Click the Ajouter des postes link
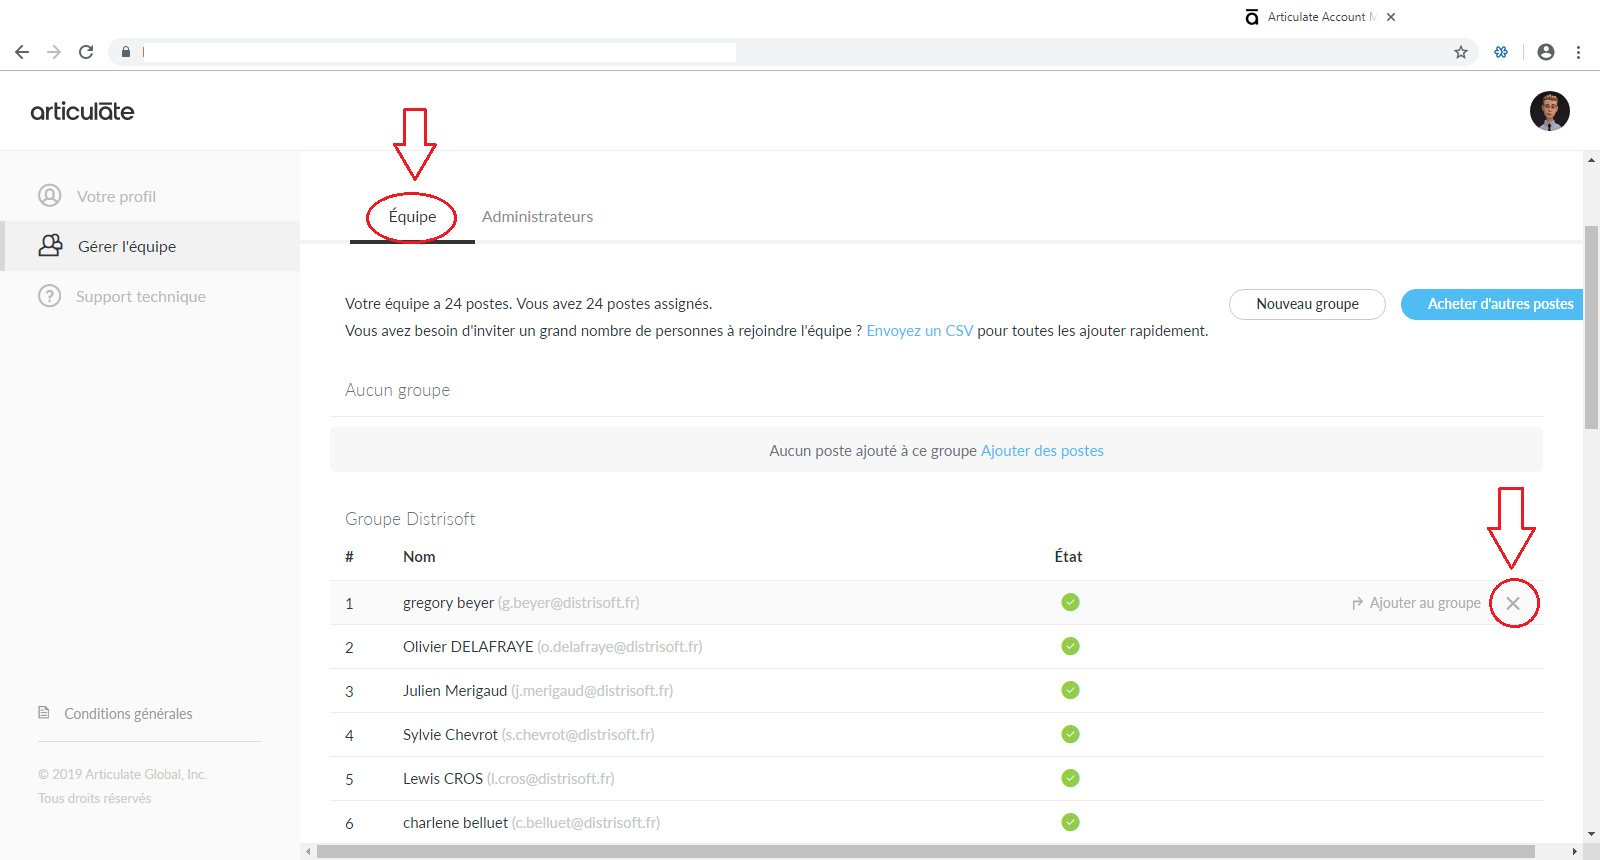 [1042, 451]
